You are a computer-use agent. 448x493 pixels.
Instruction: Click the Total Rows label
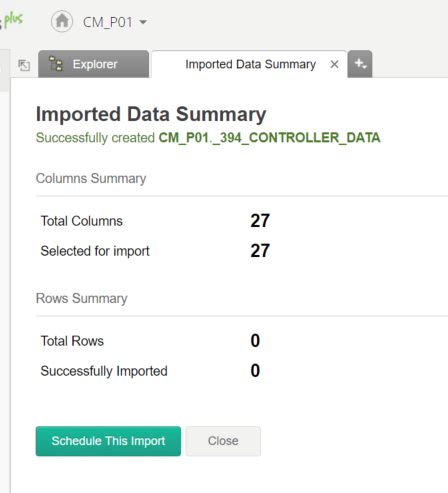[72, 341]
